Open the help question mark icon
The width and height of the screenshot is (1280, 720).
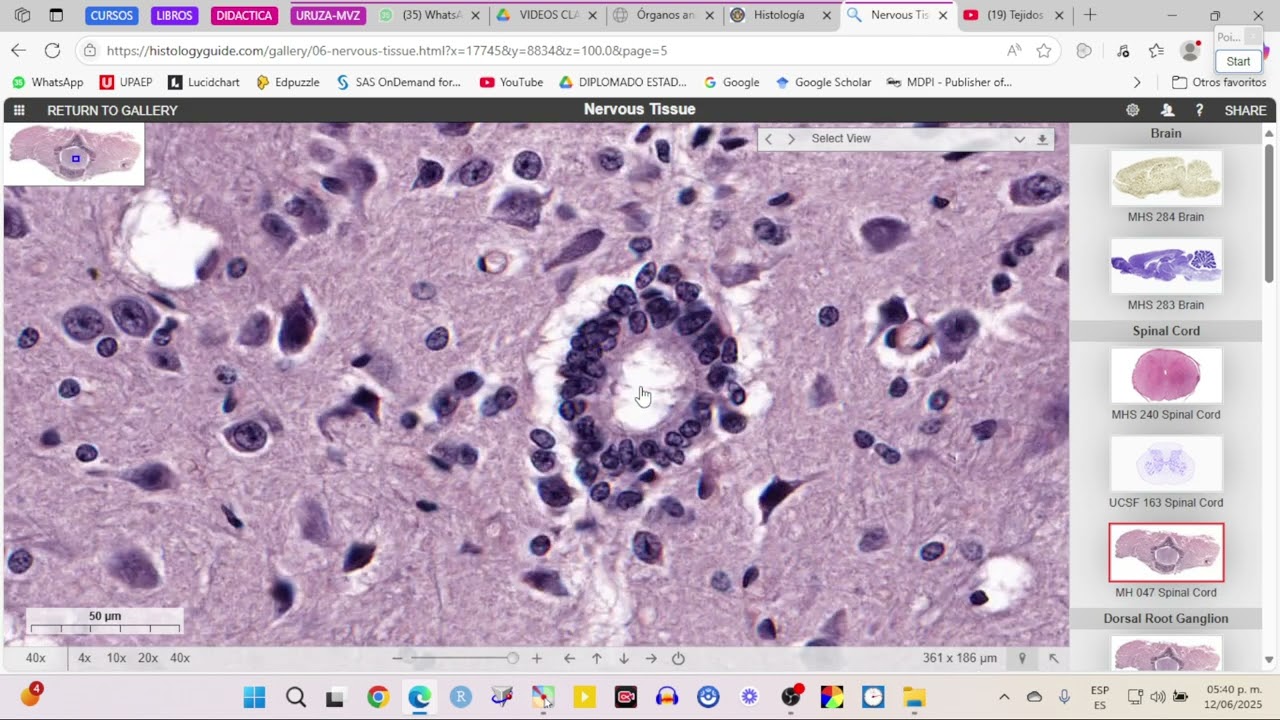coord(1199,110)
